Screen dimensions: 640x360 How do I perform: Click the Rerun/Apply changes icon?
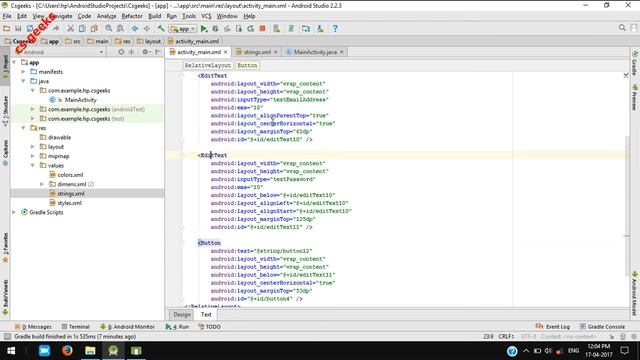click(x=251, y=29)
